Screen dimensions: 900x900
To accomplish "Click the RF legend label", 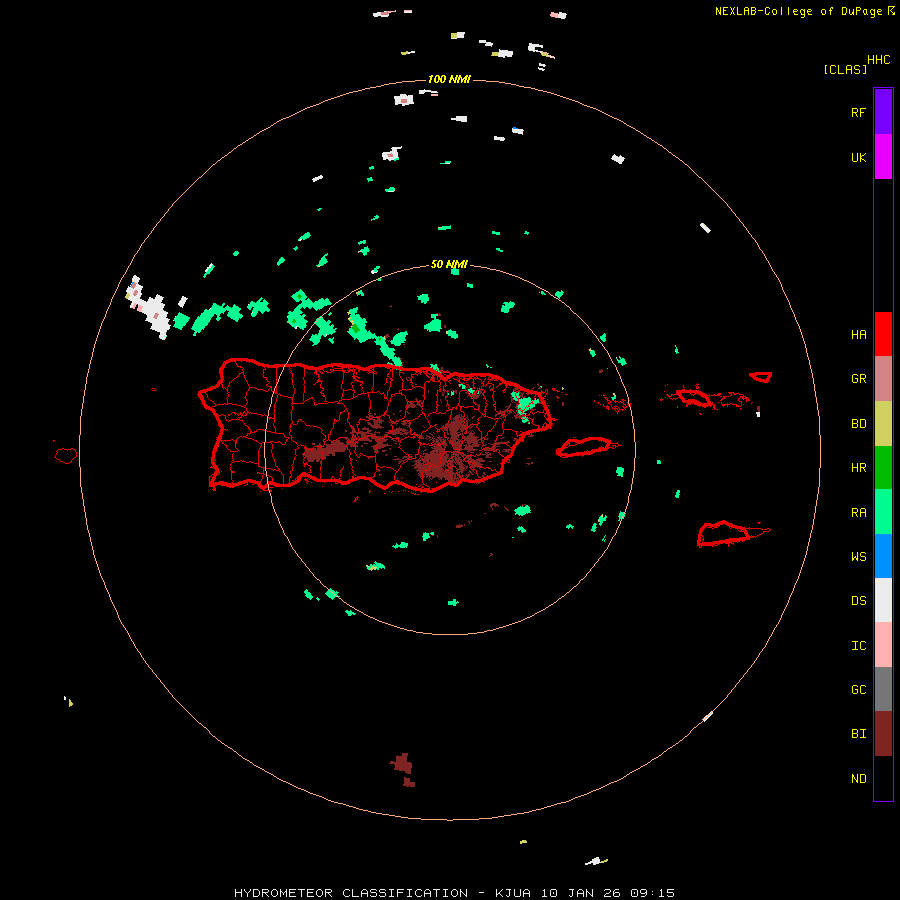I will 858,112.
